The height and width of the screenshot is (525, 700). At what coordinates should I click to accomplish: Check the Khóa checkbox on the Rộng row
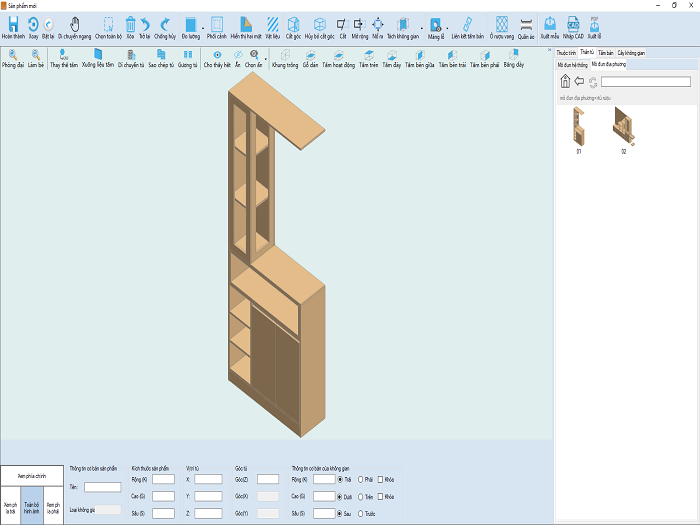click(380, 479)
